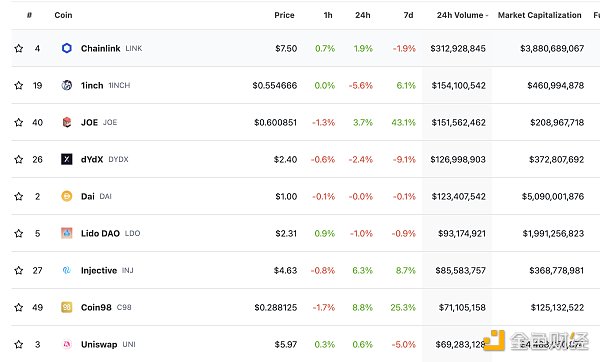The width and height of the screenshot is (600, 362).
Task: Sort table by Market Capitalization header
Action: 540,15
